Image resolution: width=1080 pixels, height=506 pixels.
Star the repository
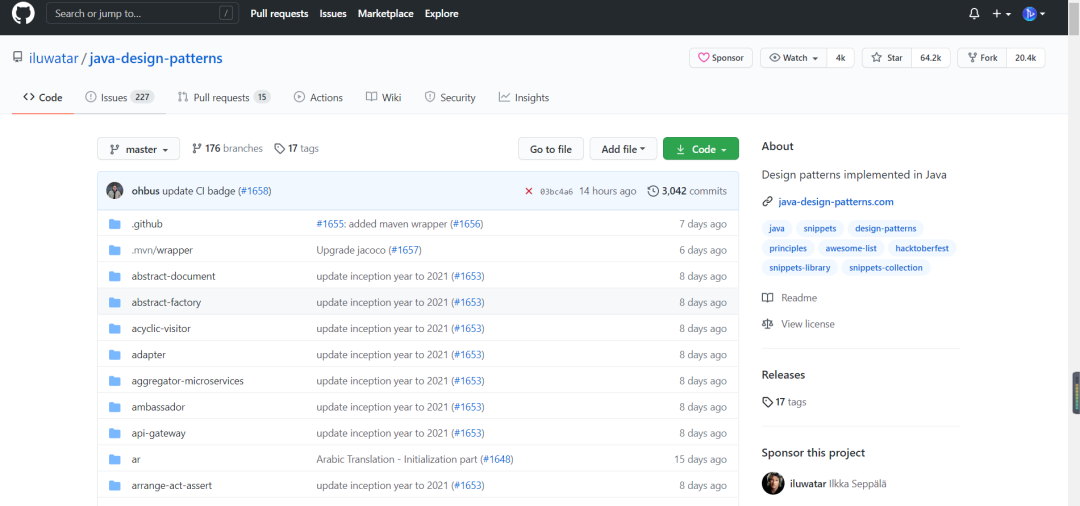[x=886, y=58]
